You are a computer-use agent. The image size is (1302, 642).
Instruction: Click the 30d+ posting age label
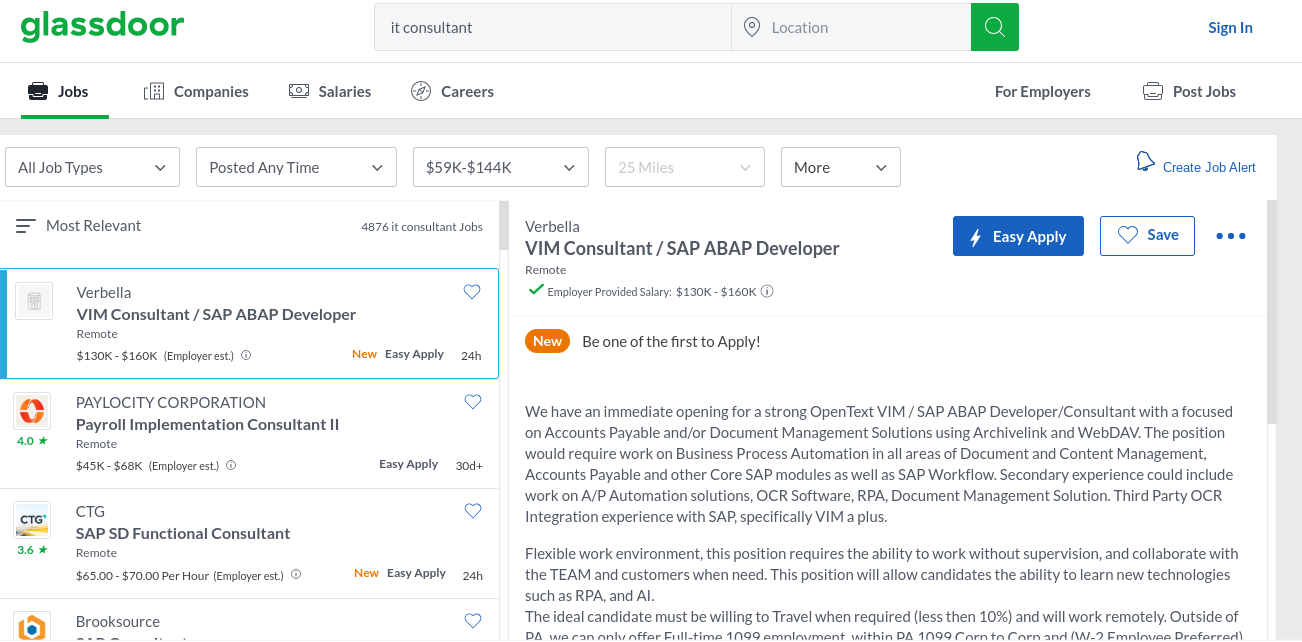469,466
